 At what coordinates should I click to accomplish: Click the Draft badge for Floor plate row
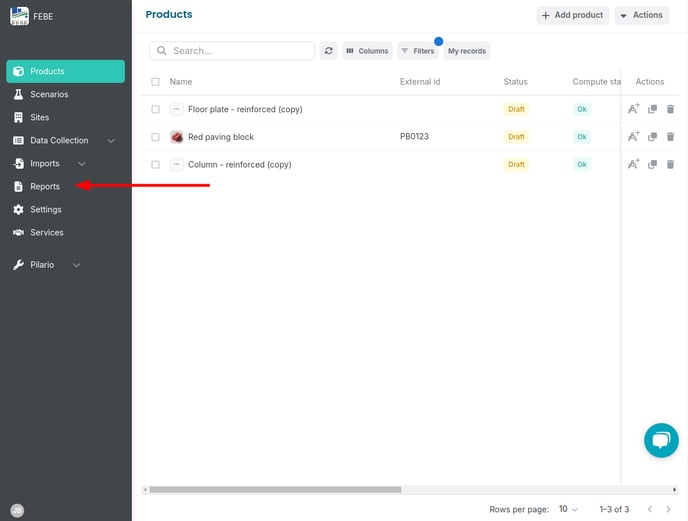[x=516, y=109]
